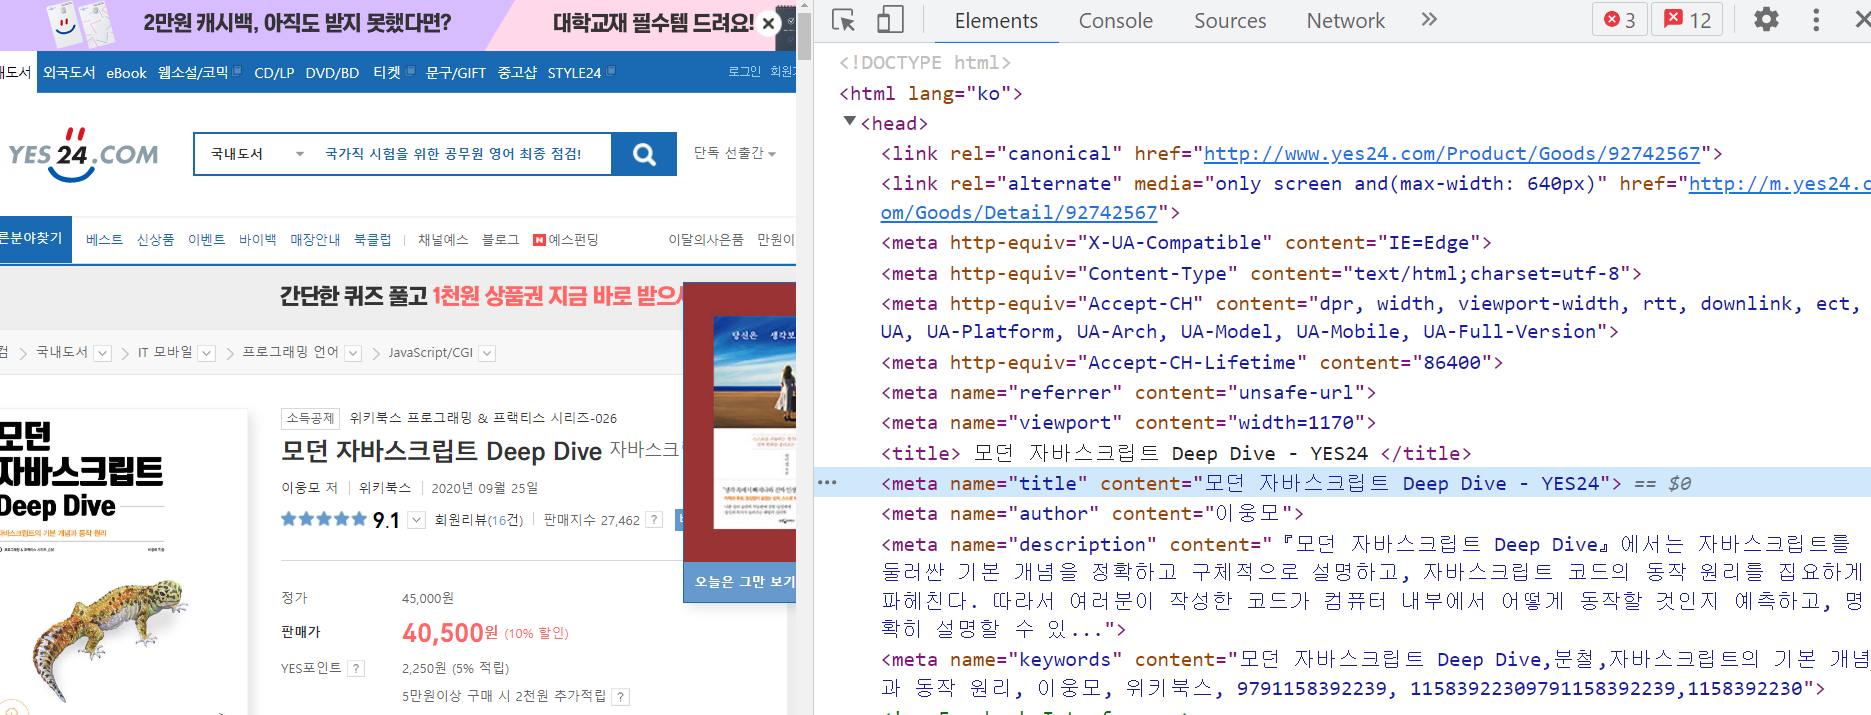
Task: Click the popup advertisement book image
Action: [x=755, y=422]
